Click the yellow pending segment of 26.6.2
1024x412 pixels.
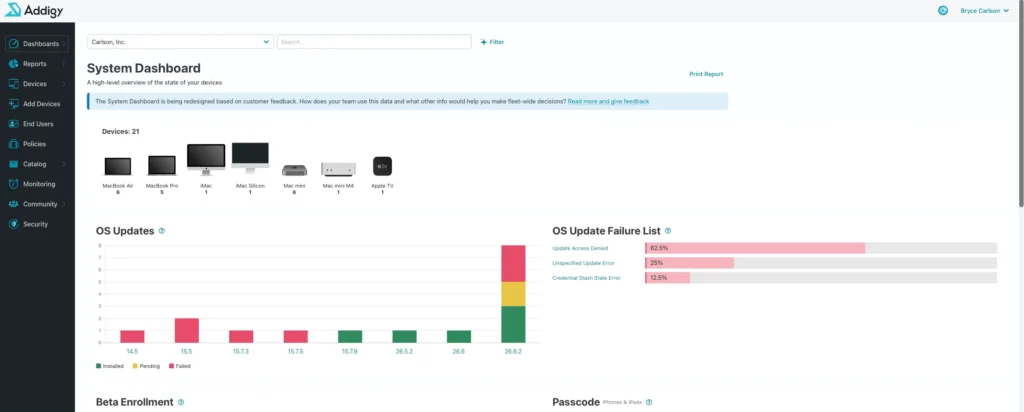coord(513,294)
